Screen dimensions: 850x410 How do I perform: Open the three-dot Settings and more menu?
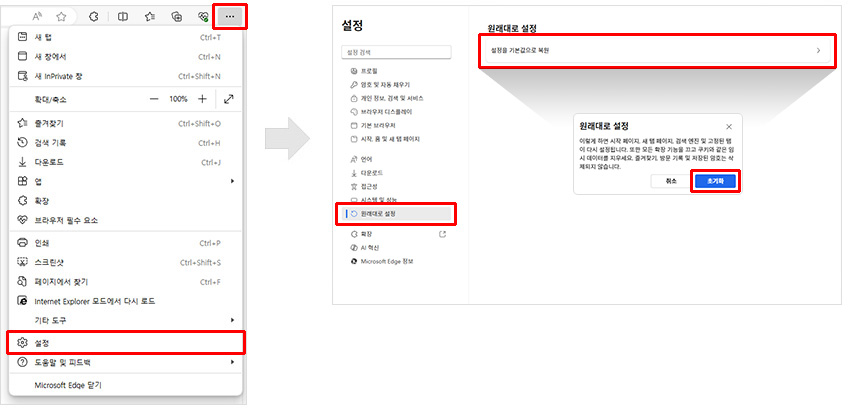tap(230, 16)
